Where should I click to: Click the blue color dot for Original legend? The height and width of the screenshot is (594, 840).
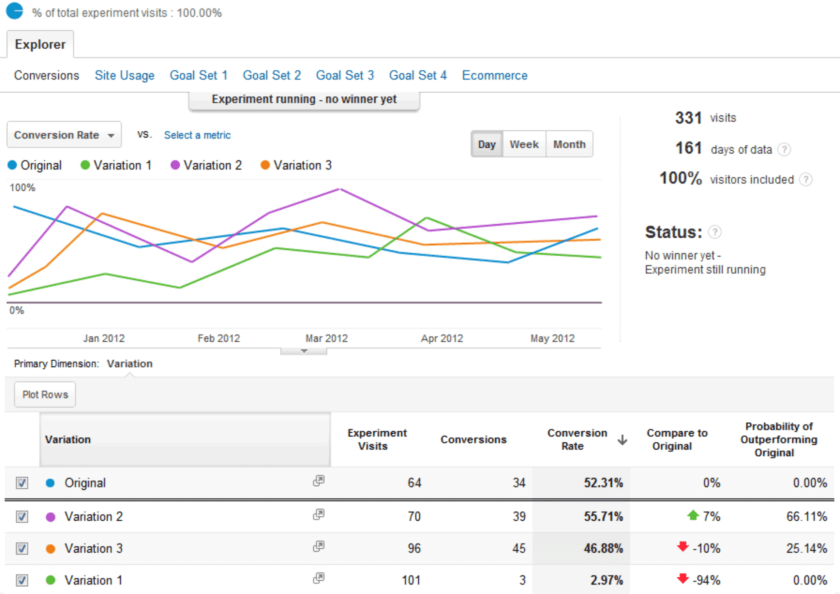10,165
